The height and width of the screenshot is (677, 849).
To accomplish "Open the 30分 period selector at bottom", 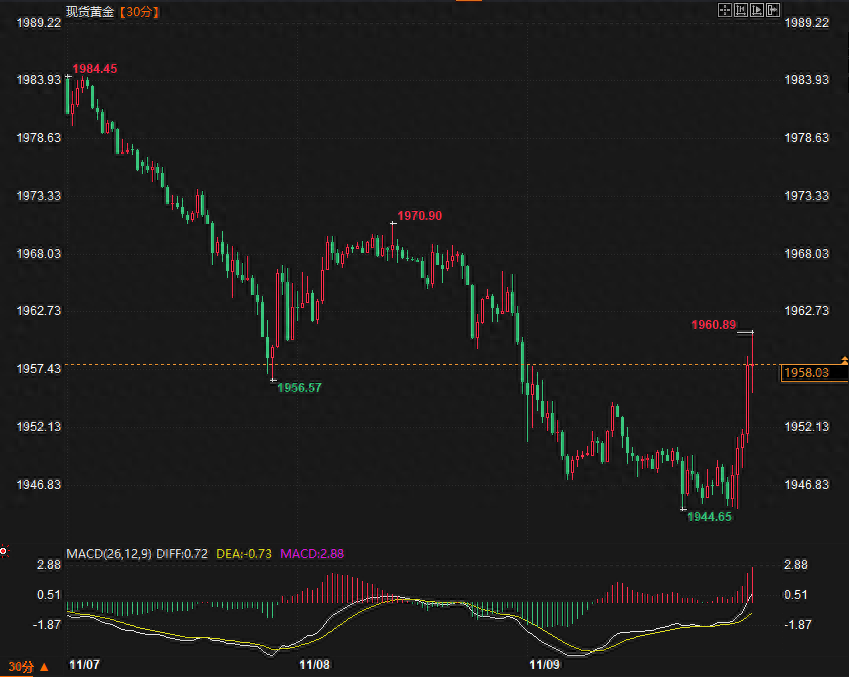I will click(x=27, y=666).
